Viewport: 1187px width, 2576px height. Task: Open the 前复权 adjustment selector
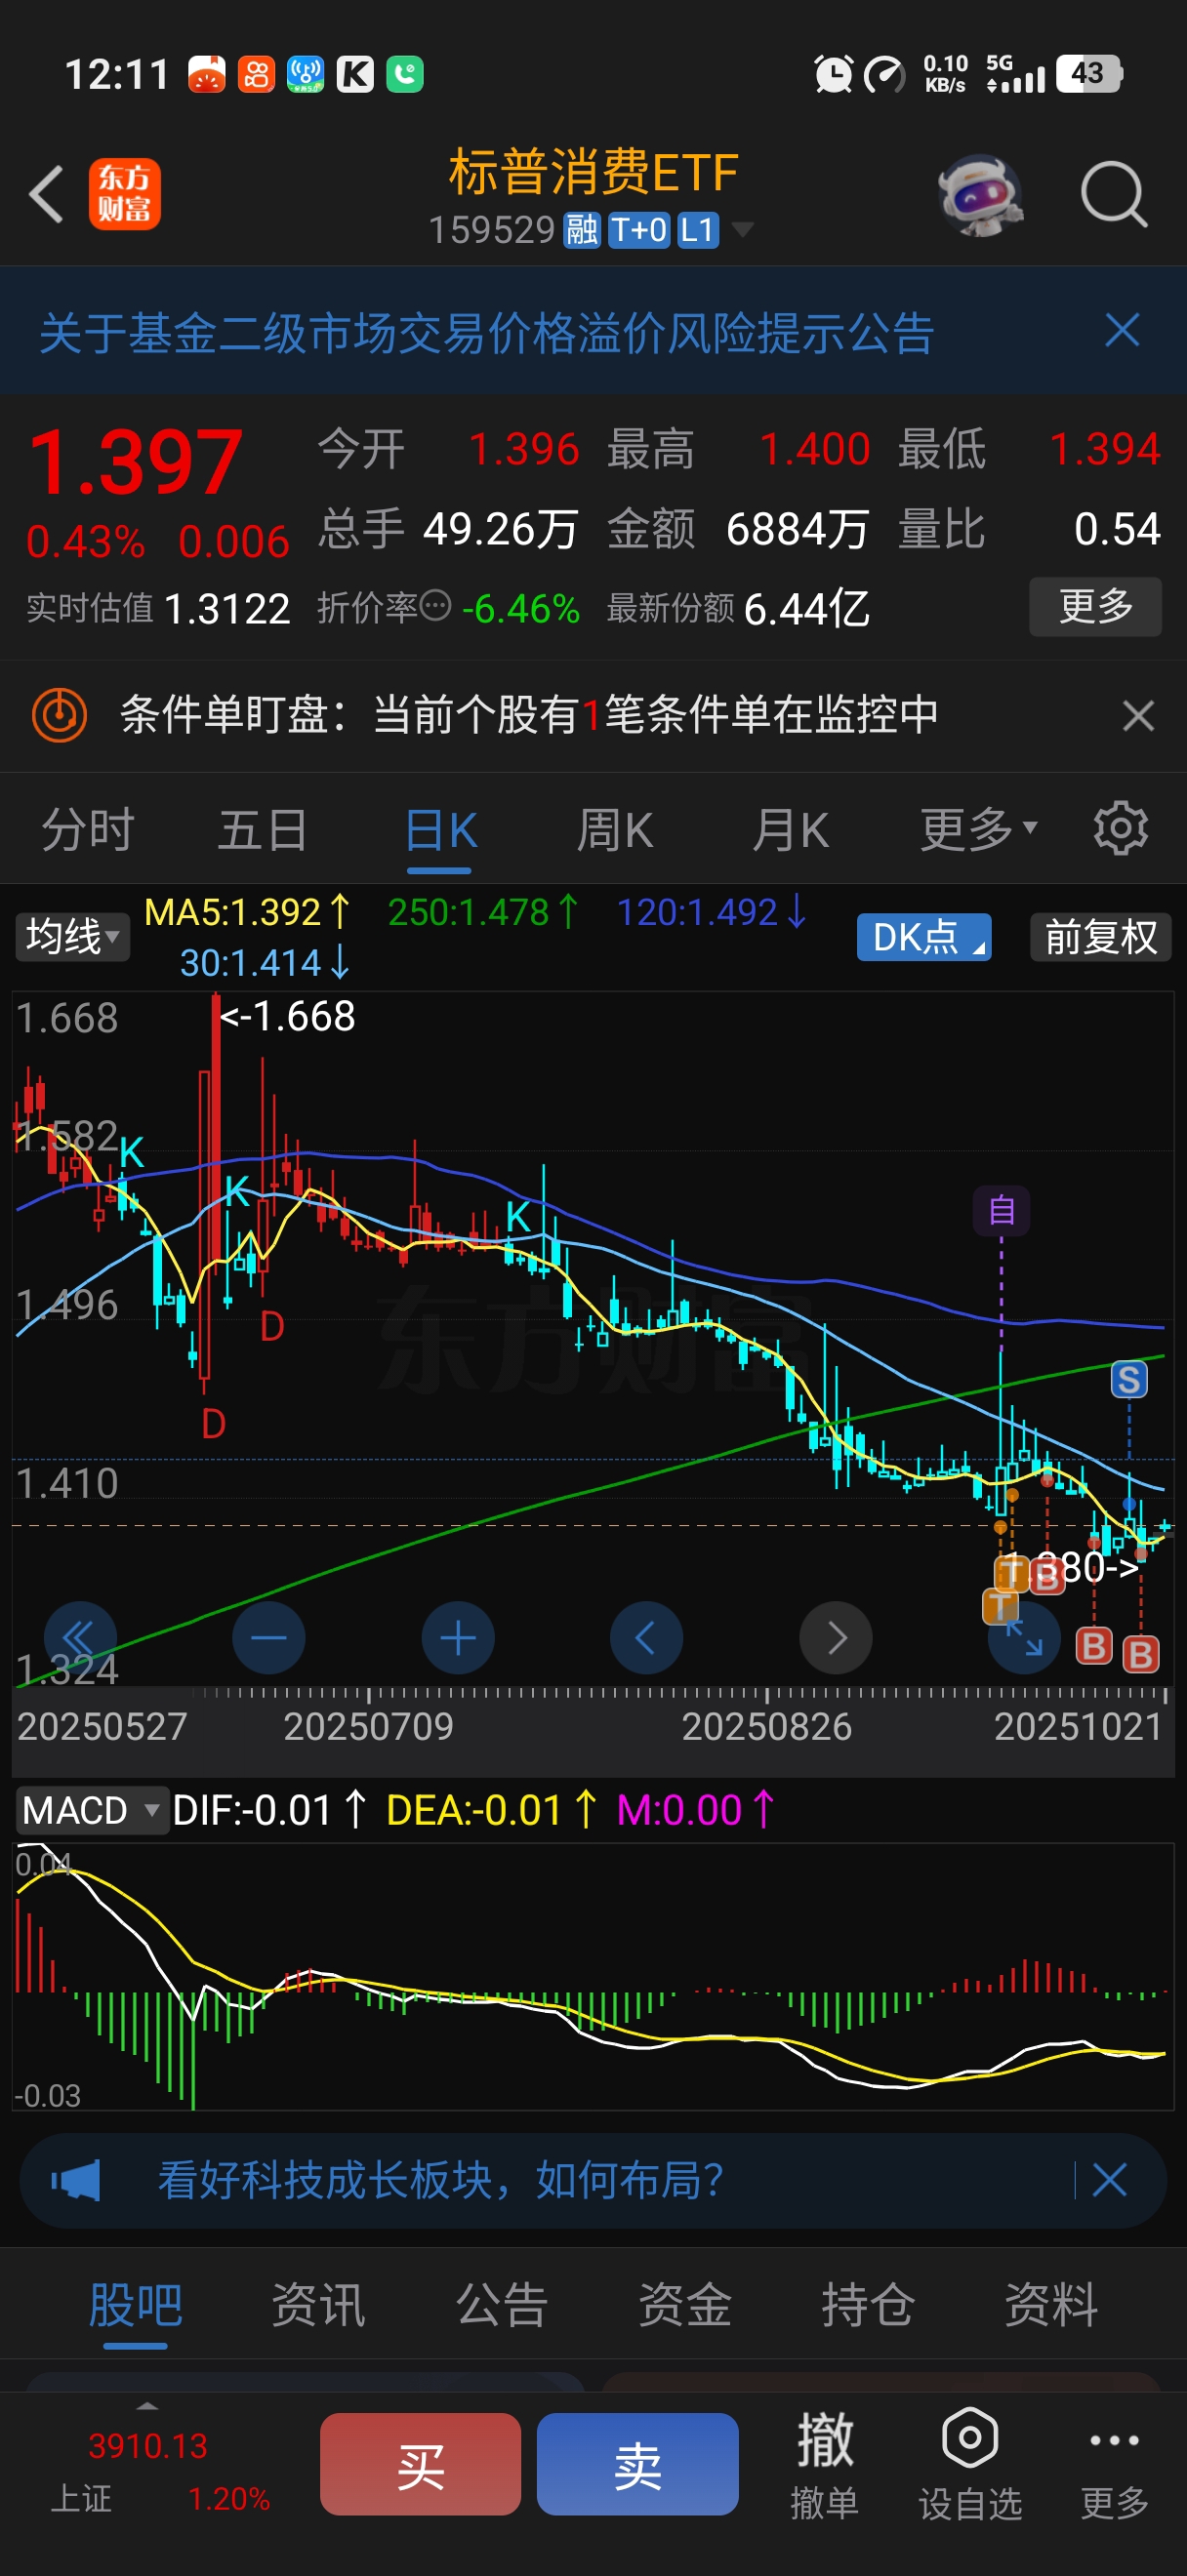[1101, 937]
